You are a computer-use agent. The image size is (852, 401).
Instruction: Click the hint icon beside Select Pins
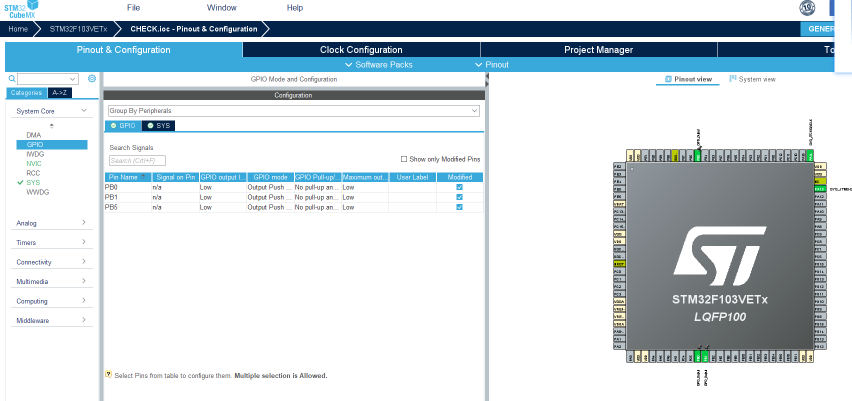pyautogui.click(x=108, y=374)
